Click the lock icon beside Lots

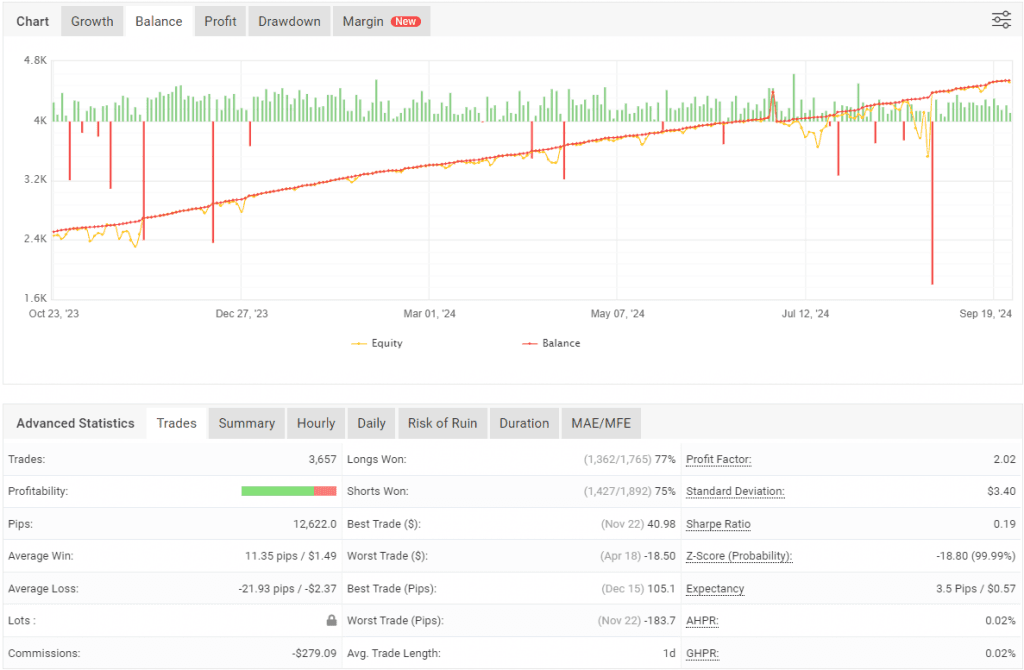pos(330,620)
